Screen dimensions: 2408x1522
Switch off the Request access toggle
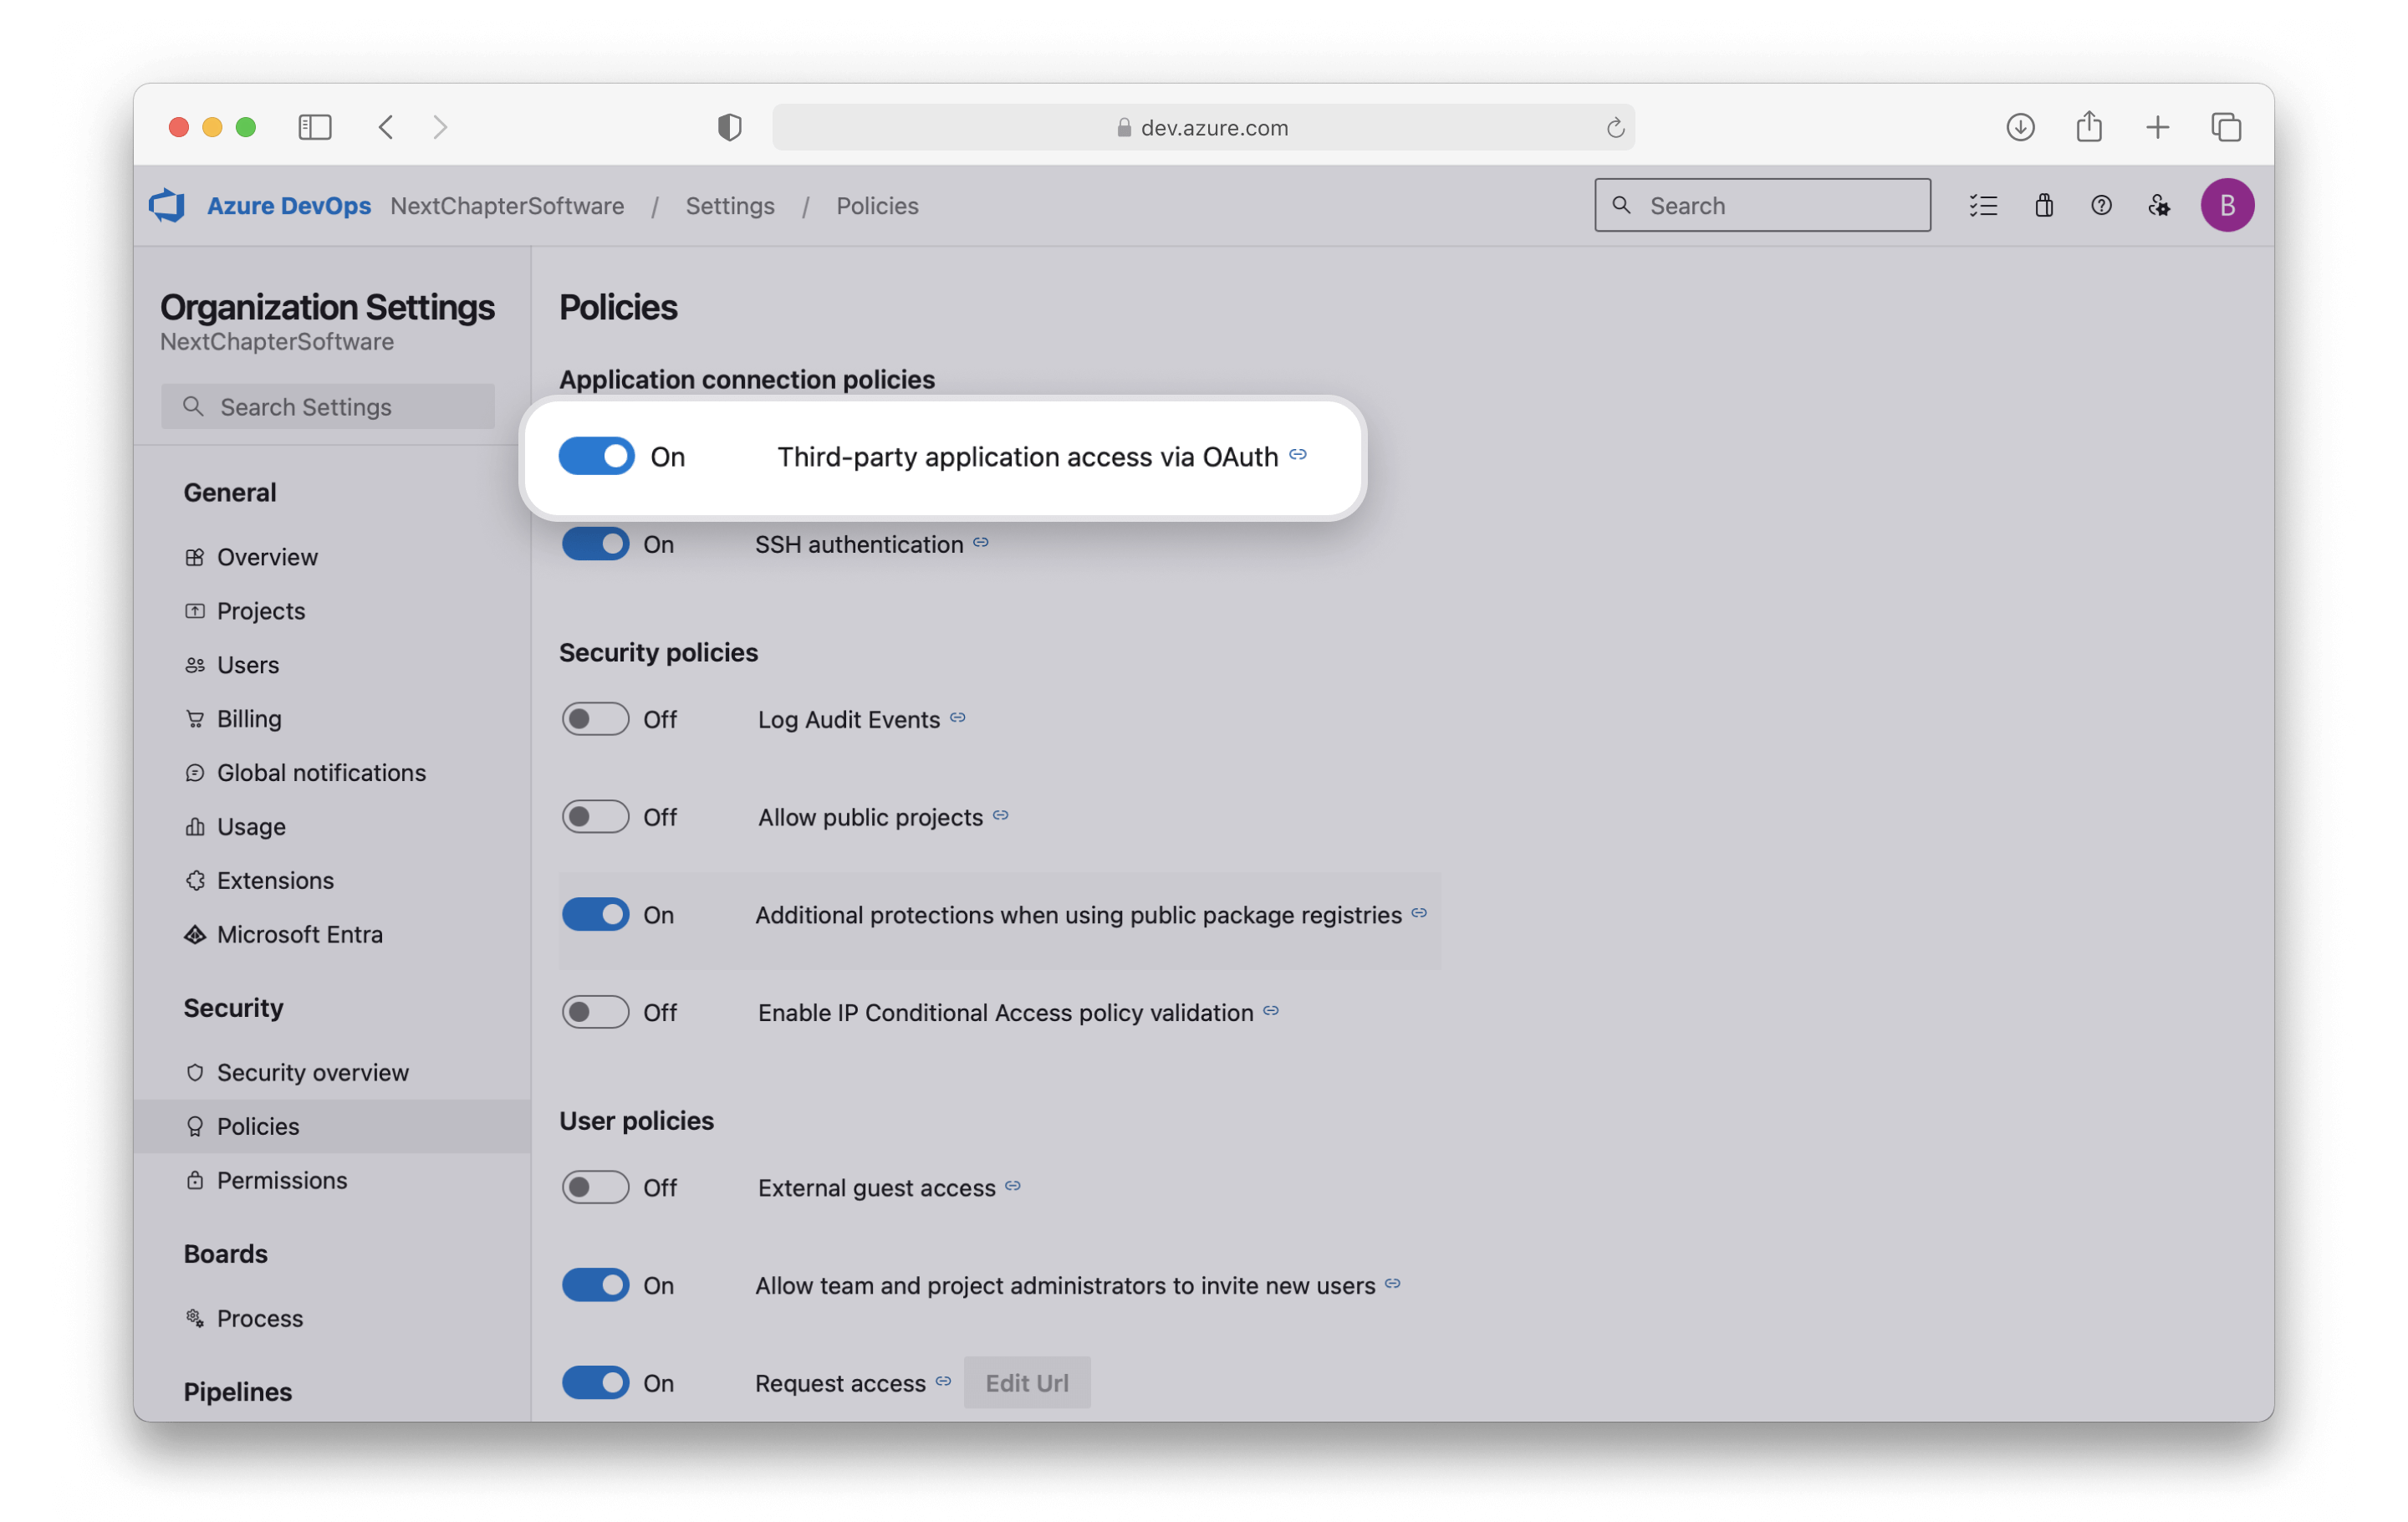[x=595, y=1383]
